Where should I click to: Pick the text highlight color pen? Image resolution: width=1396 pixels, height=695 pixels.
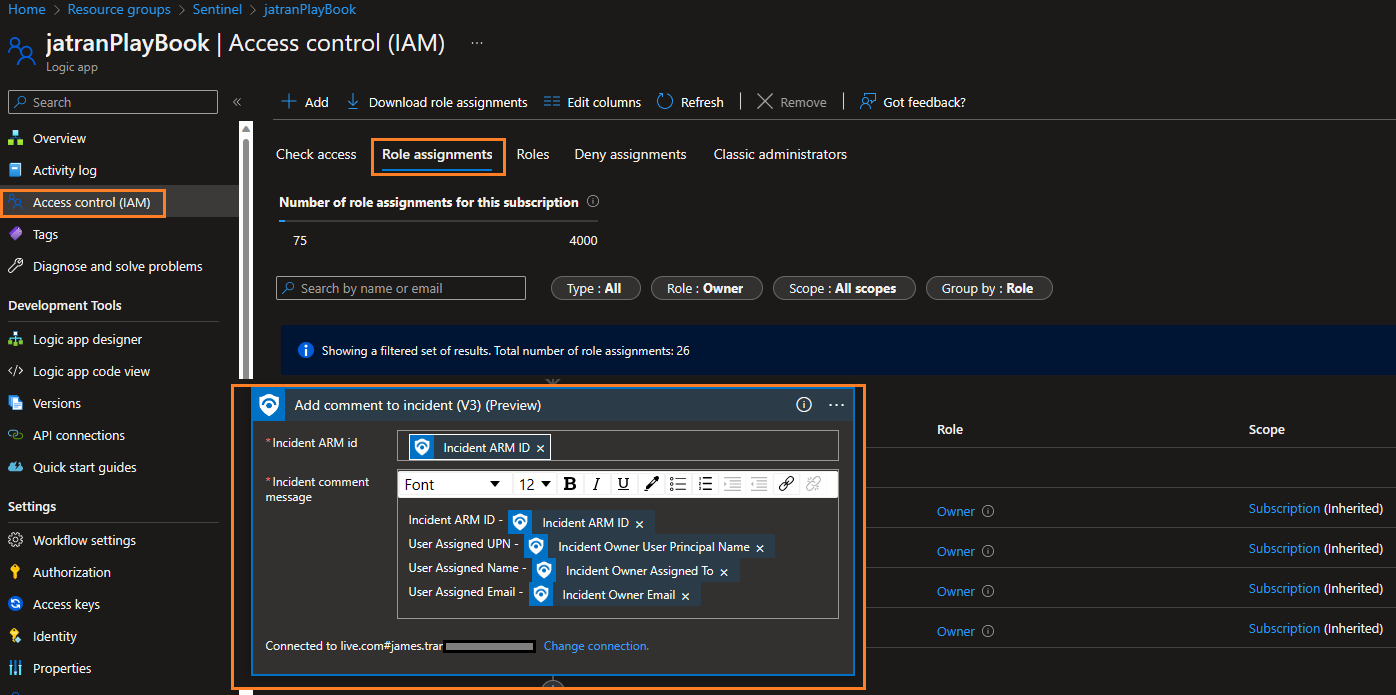tap(651, 484)
